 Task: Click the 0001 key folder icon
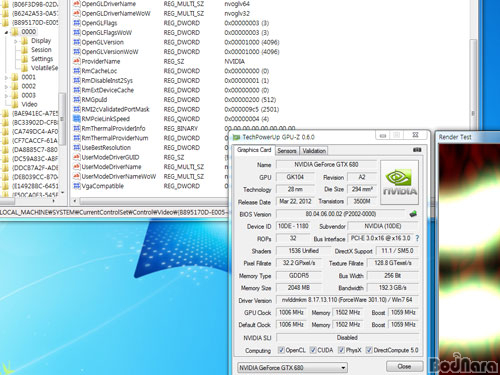(x=15, y=77)
